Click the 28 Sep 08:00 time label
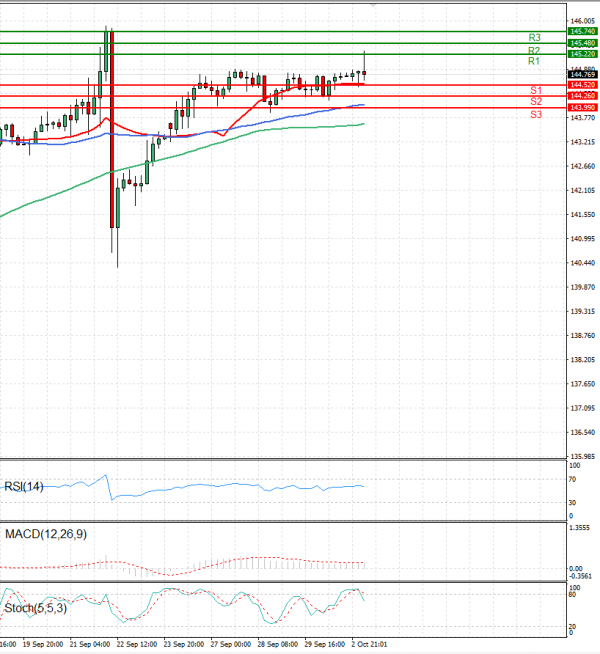Image resolution: width=600 pixels, height=654 pixels. pyautogui.click(x=278, y=644)
